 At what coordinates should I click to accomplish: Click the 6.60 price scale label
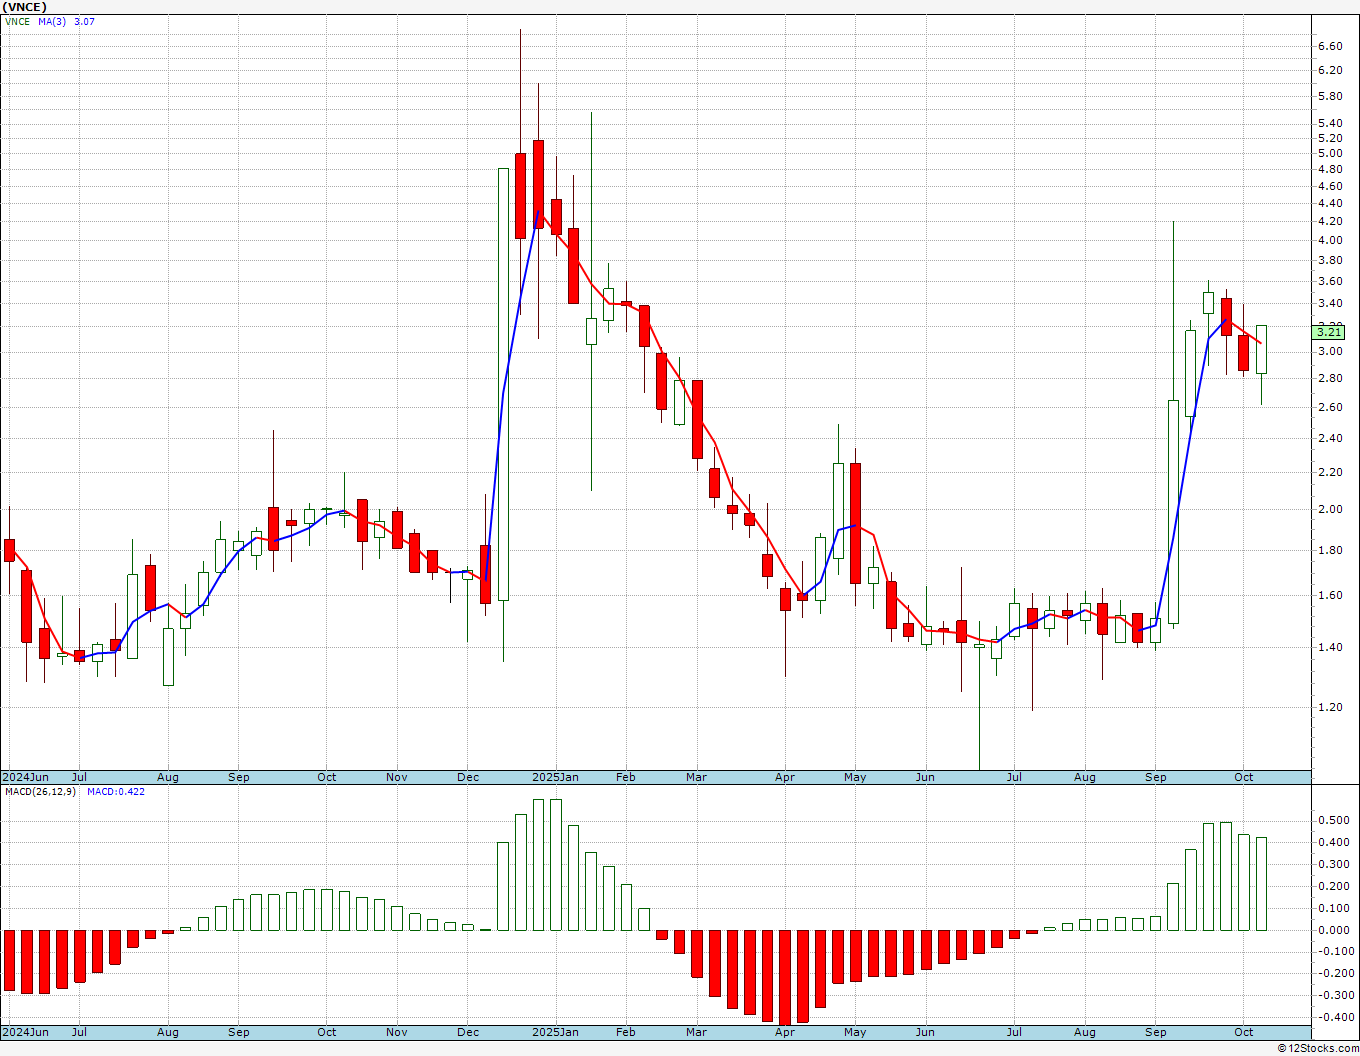click(x=1330, y=46)
